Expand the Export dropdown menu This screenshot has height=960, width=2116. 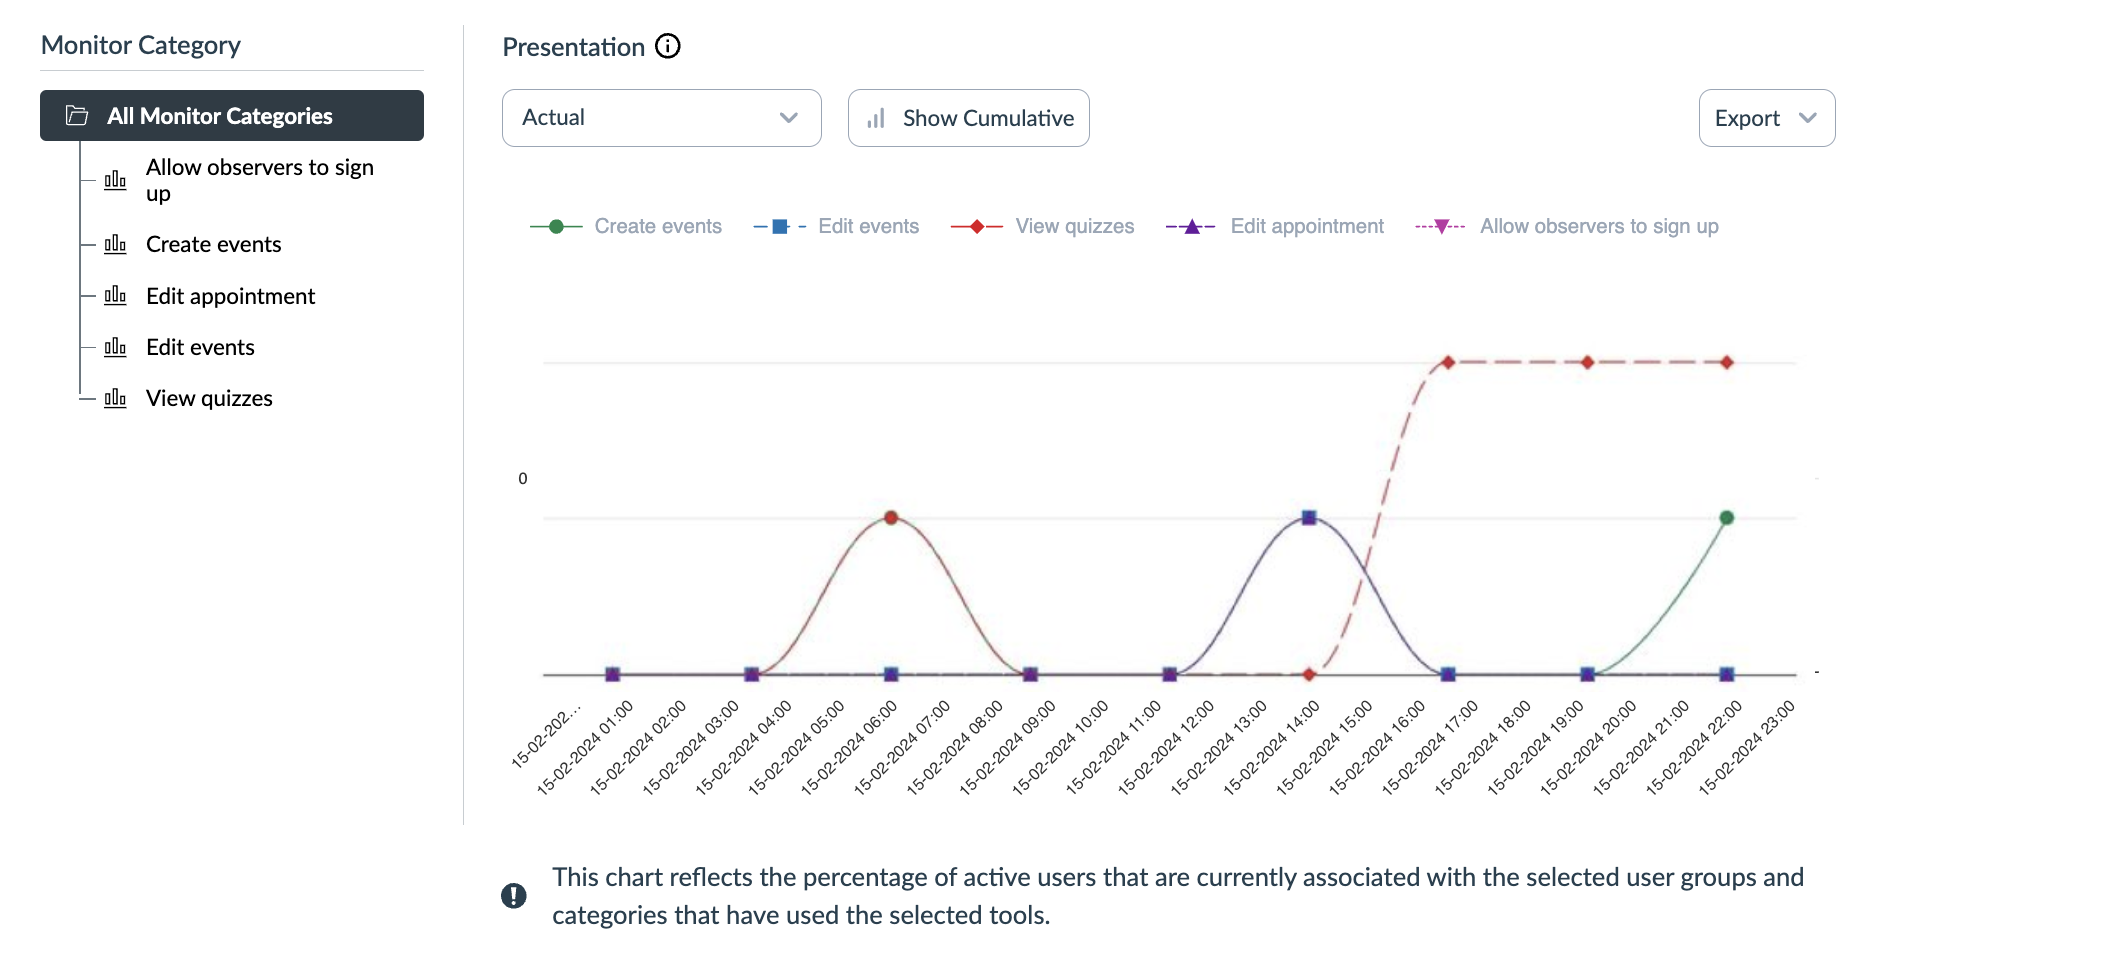pos(1766,118)
